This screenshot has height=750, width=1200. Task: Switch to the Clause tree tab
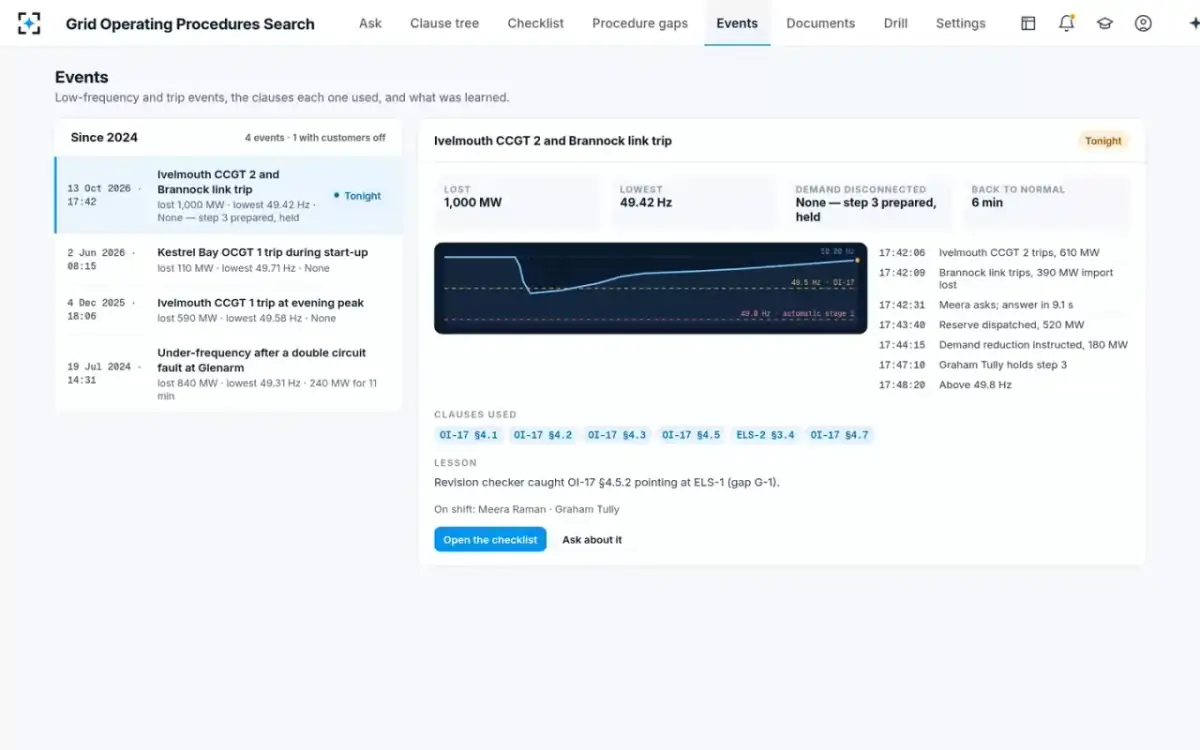[444, 23]
